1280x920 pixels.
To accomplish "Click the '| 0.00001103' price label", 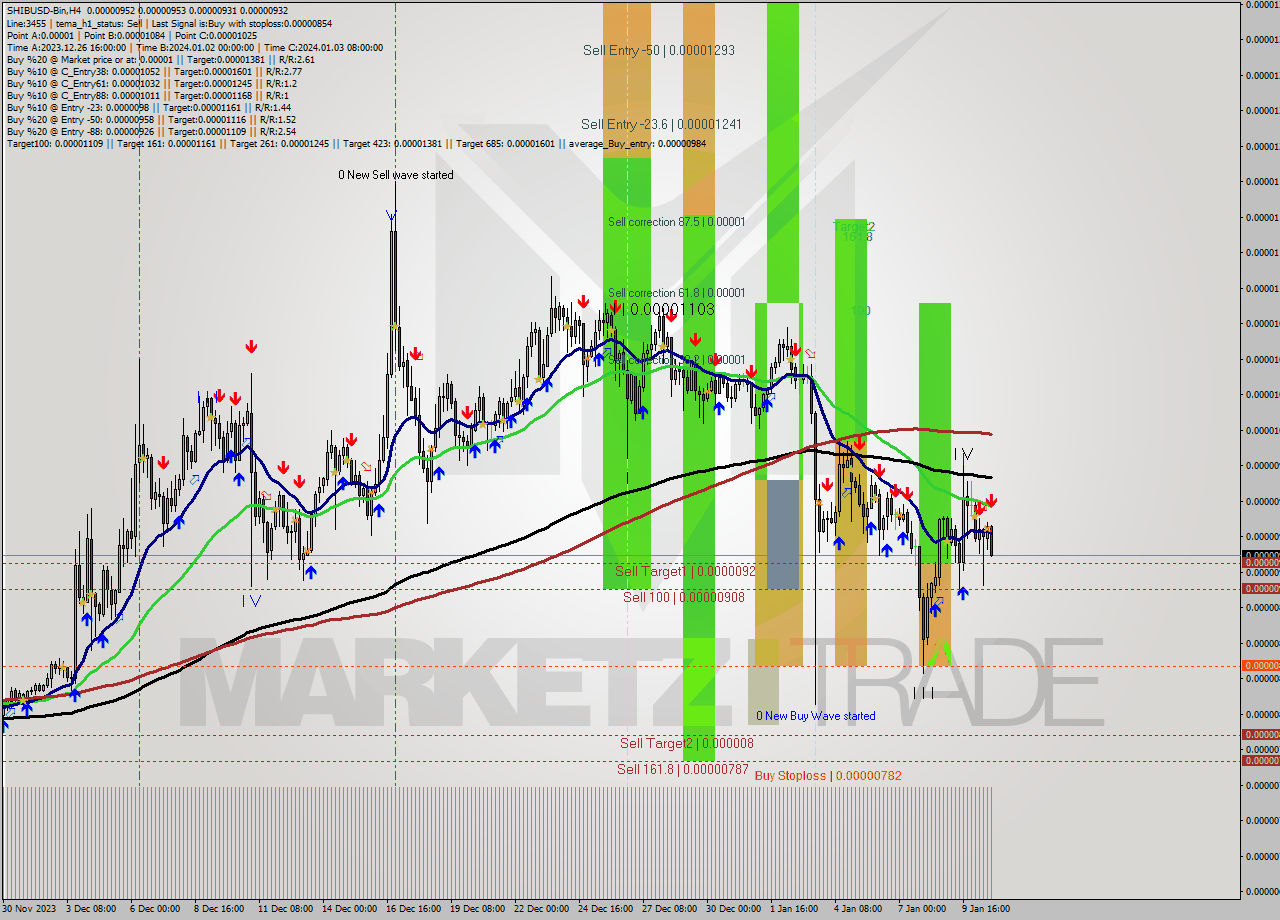I will [669, 310].
